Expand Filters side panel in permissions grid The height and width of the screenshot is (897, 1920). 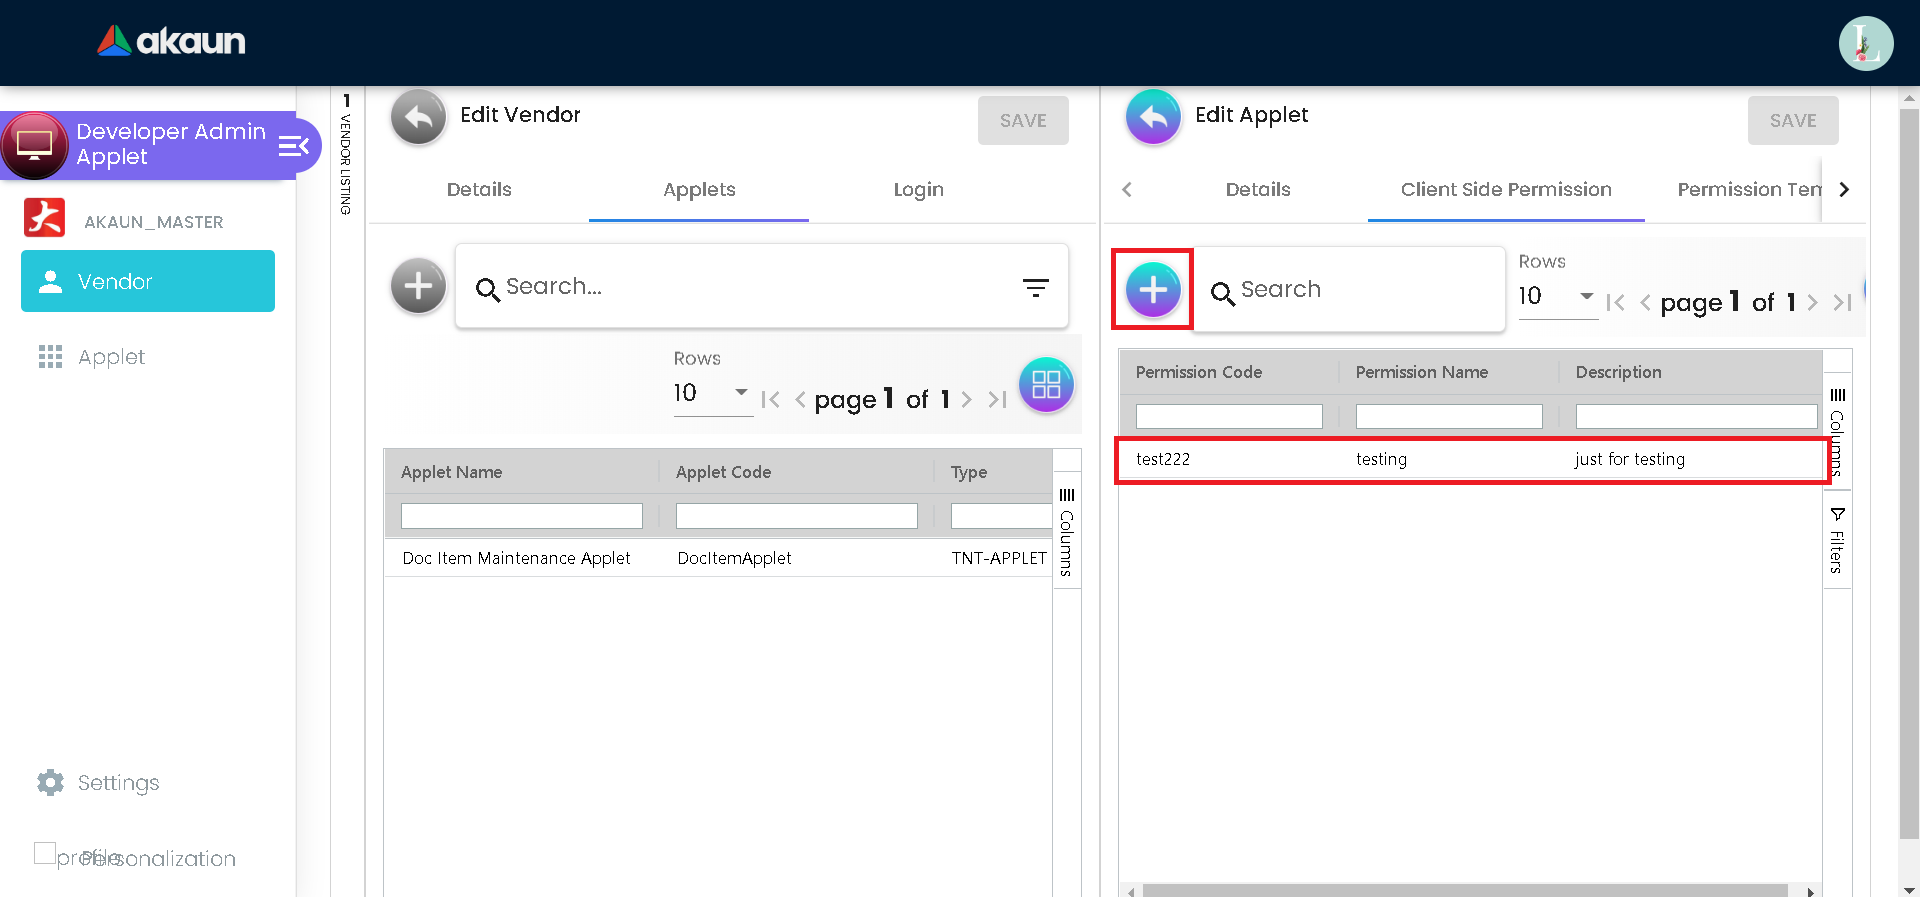1837,540
